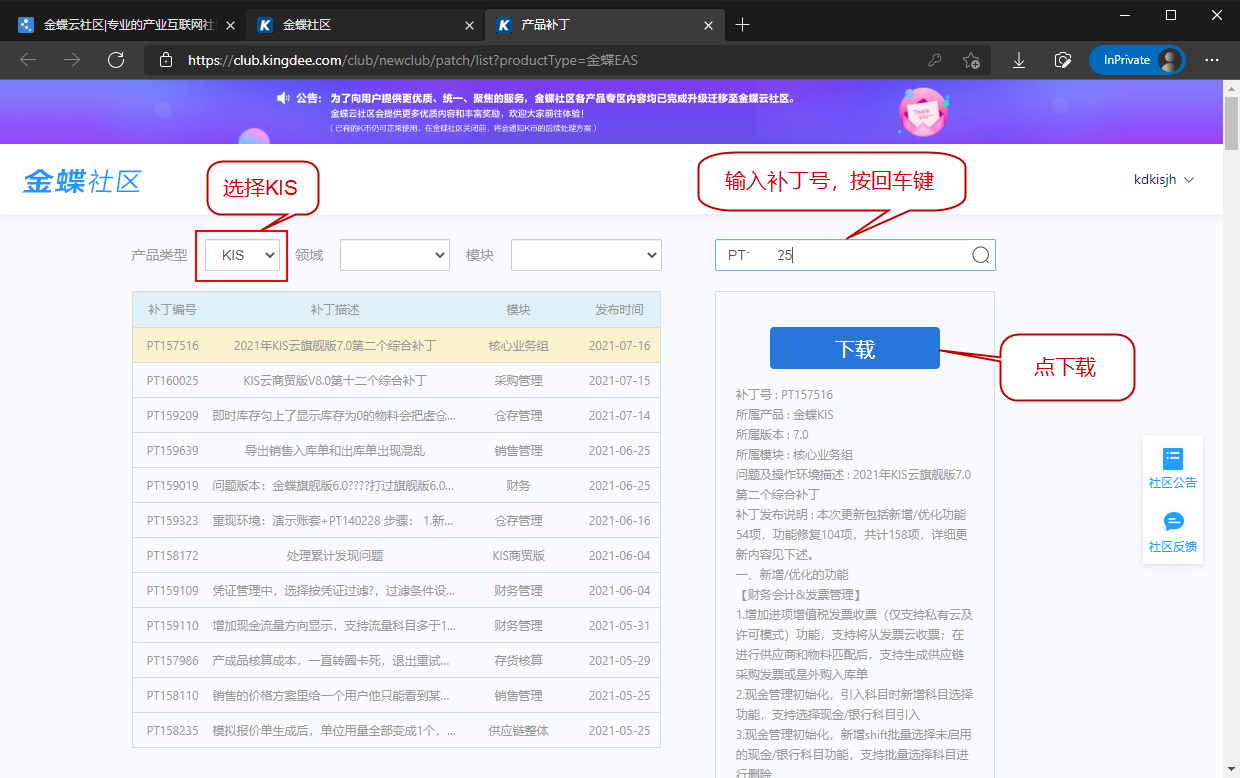Image resolution: width=1240 pixels, height=778 pixels.
Task: Click the search magnifier icon in patch field
Action: pyautogui.click(x=980, y=256)
